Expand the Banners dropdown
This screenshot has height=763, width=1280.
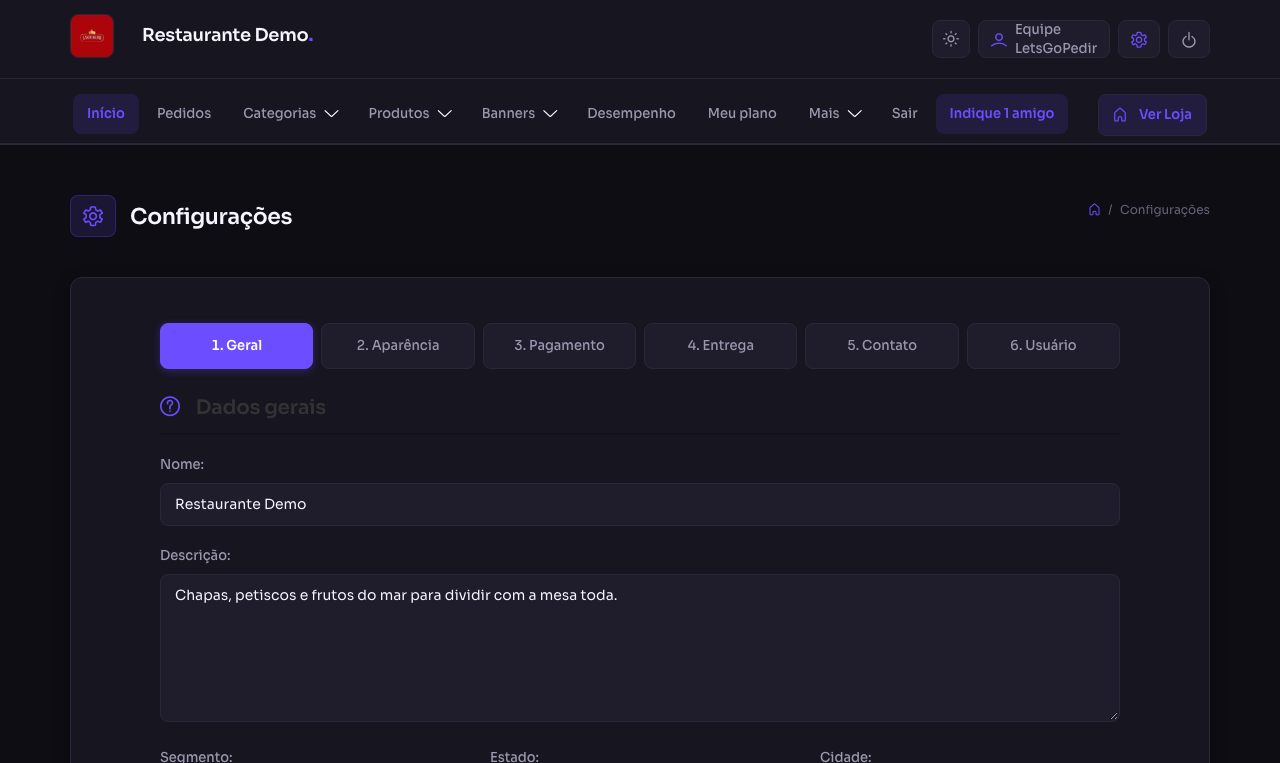[519, 114]
